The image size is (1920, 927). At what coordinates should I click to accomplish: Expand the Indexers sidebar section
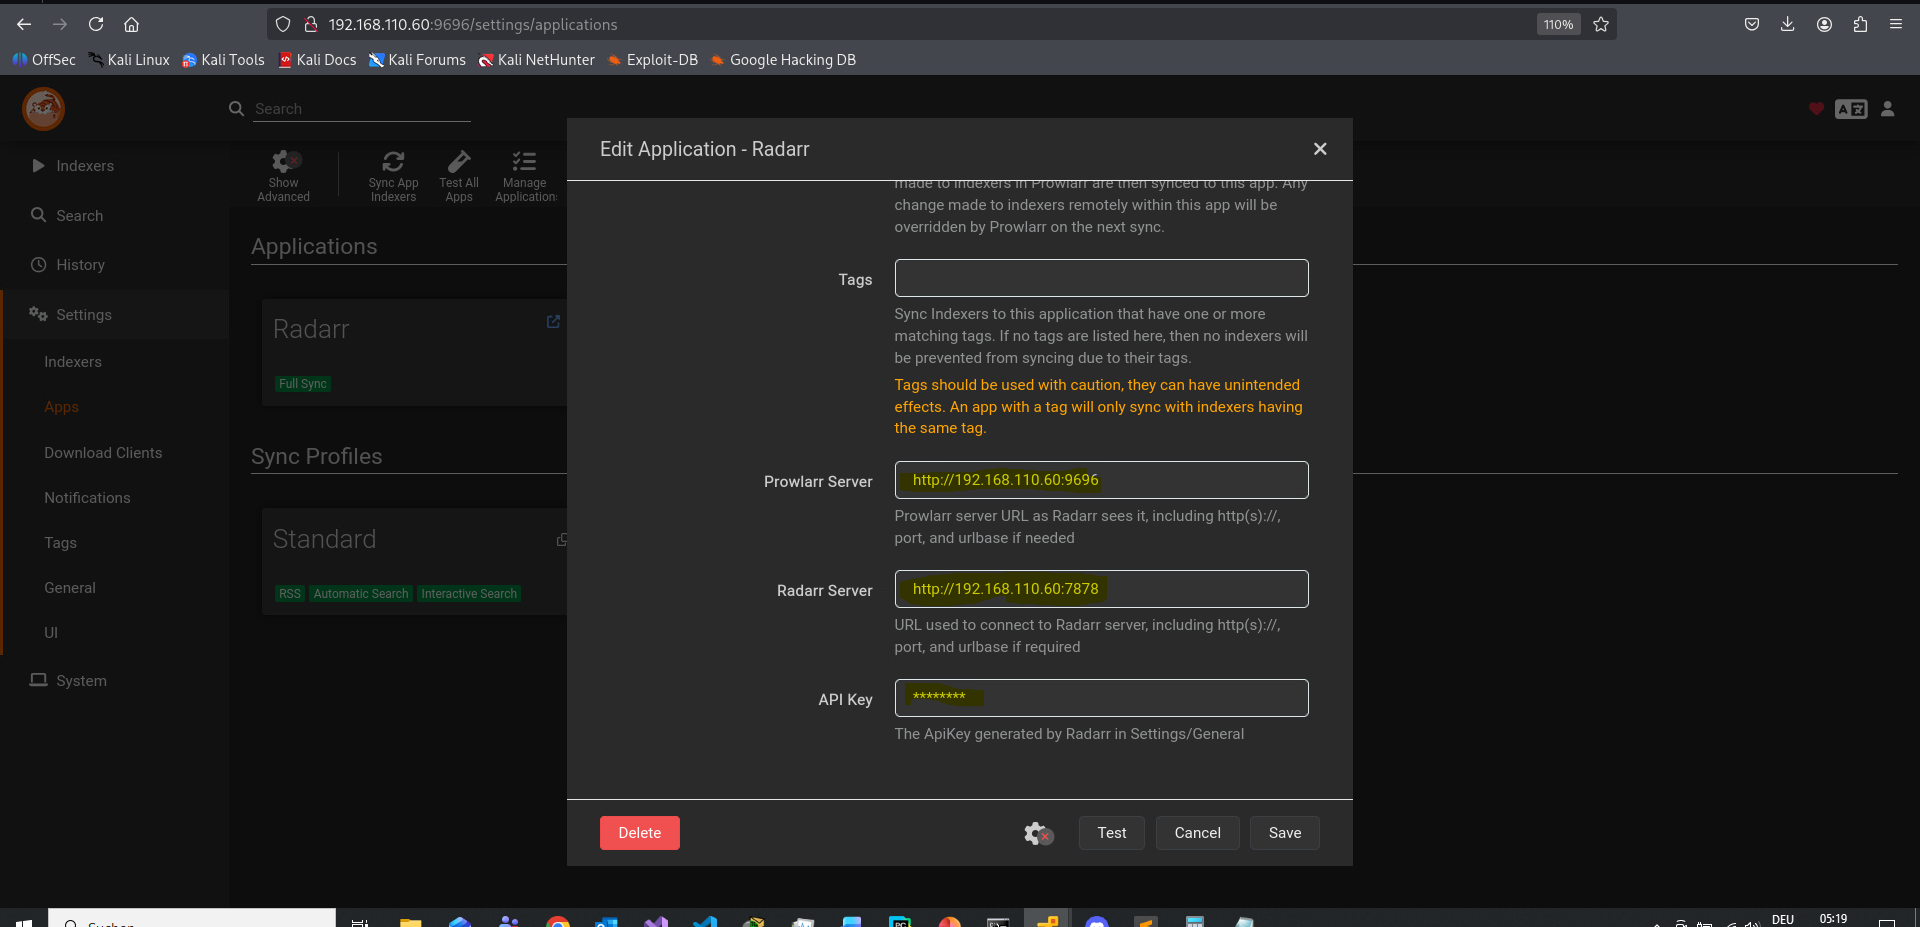[85, 166]
